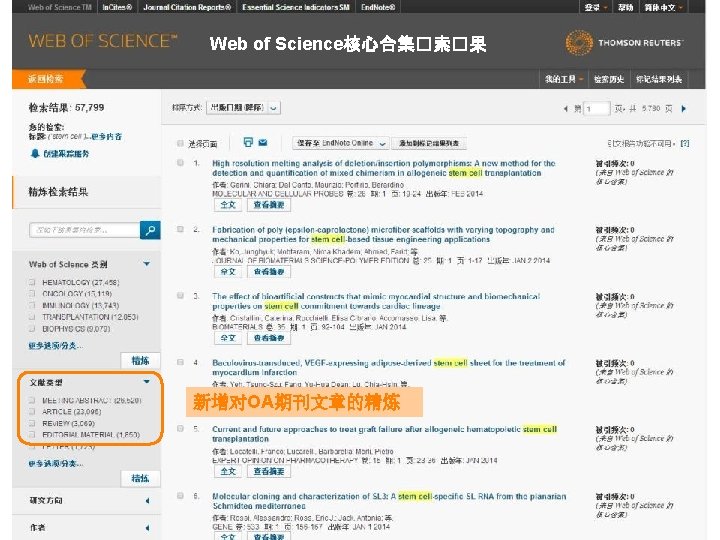Tick the HEMATOLOGY category checkbox

pos(32,282)
